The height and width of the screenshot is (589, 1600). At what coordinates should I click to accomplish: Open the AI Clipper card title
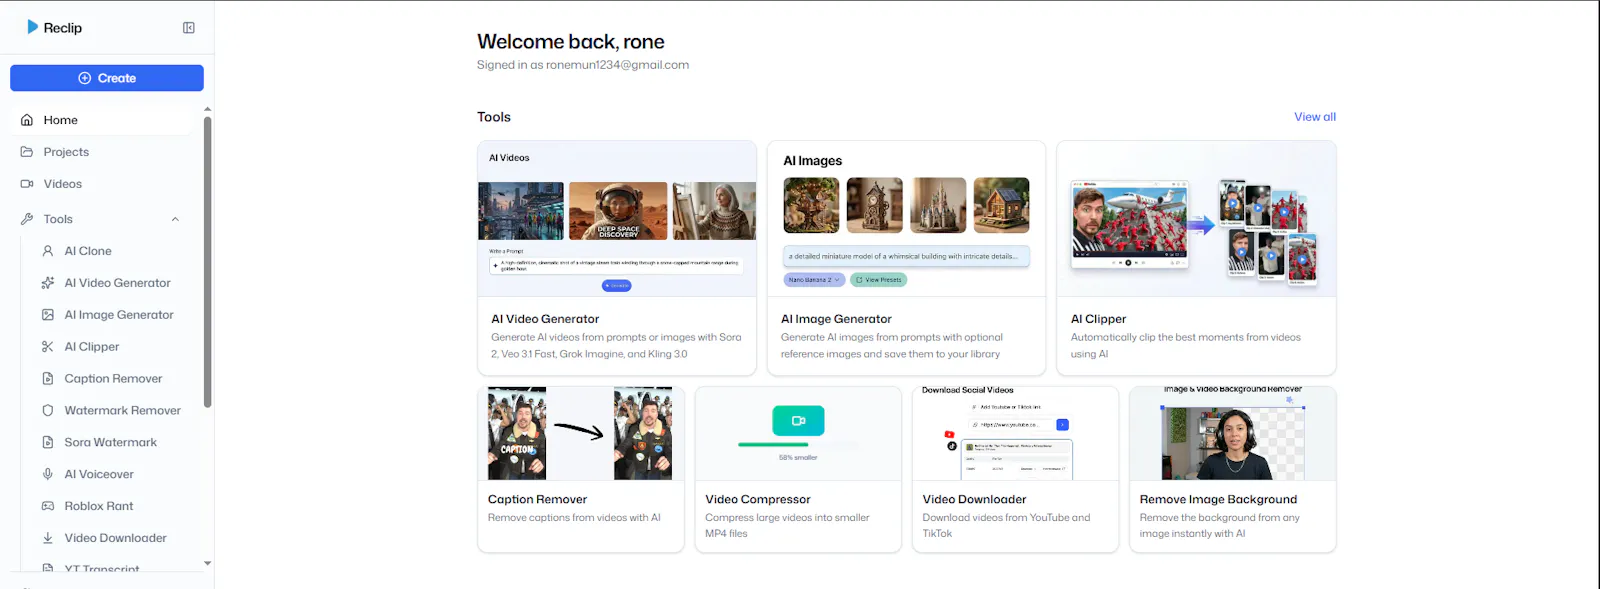(1098, 319)
